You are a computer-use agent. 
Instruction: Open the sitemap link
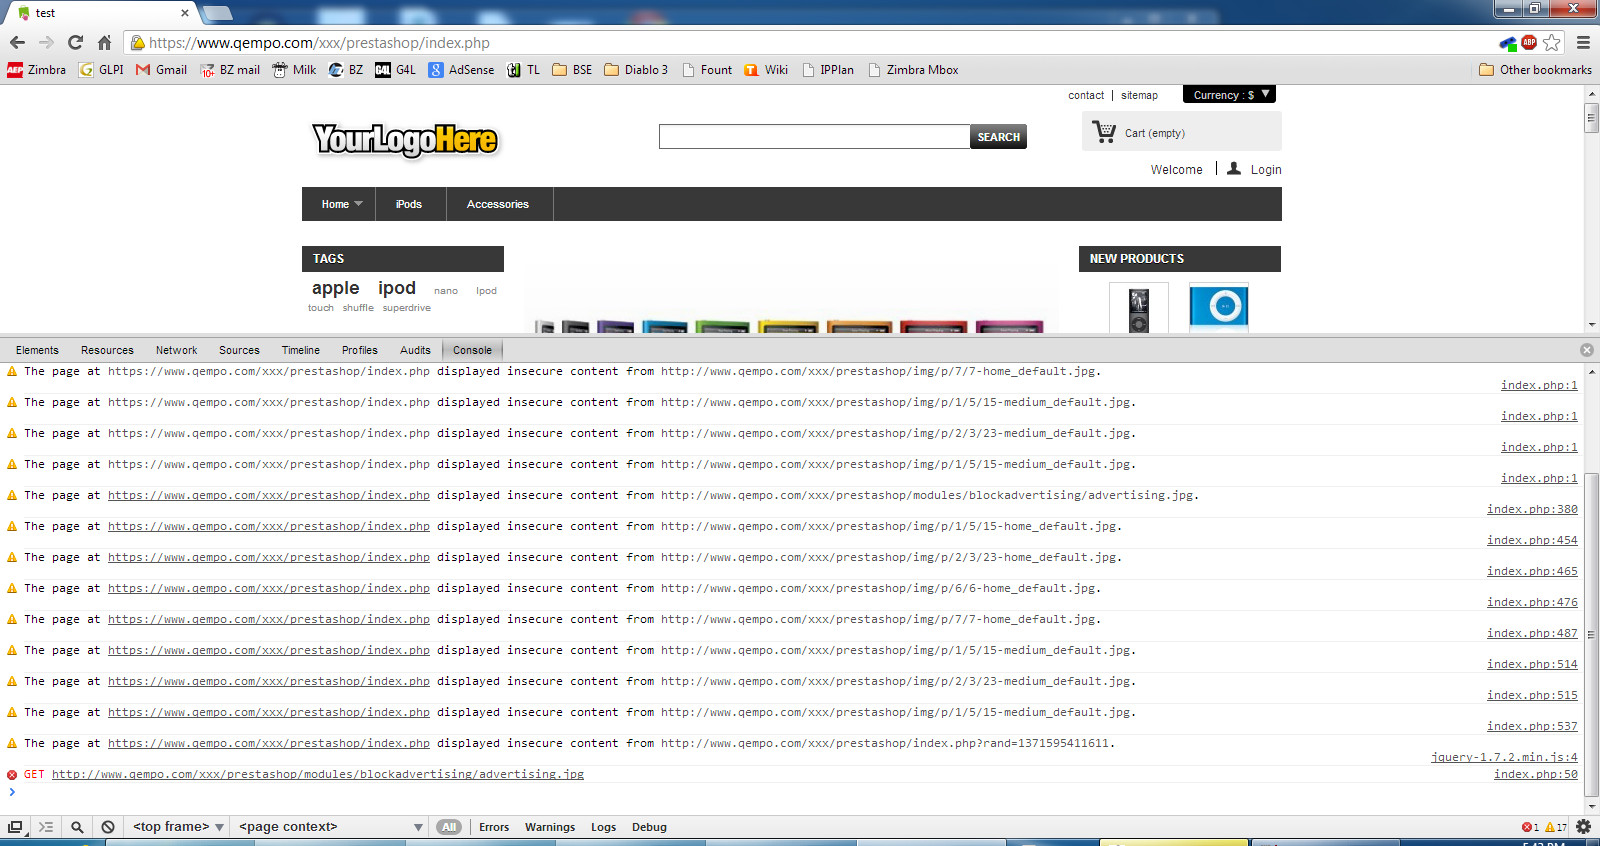click(1139, 95)
